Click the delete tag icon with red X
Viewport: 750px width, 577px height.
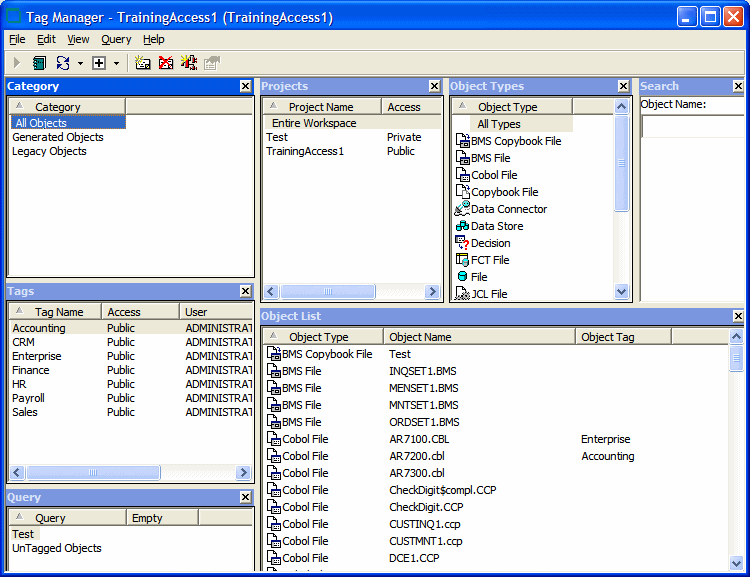[x=166, y=63]
